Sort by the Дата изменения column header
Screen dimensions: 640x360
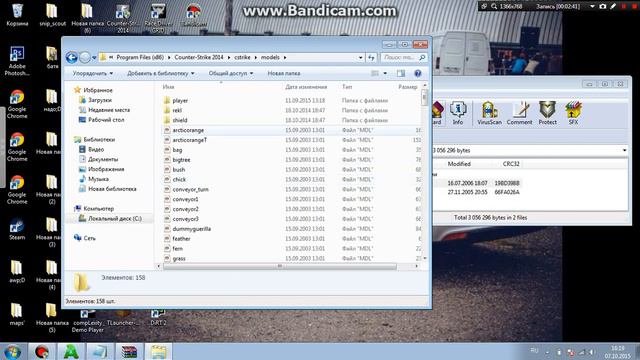tap(306, 87)
